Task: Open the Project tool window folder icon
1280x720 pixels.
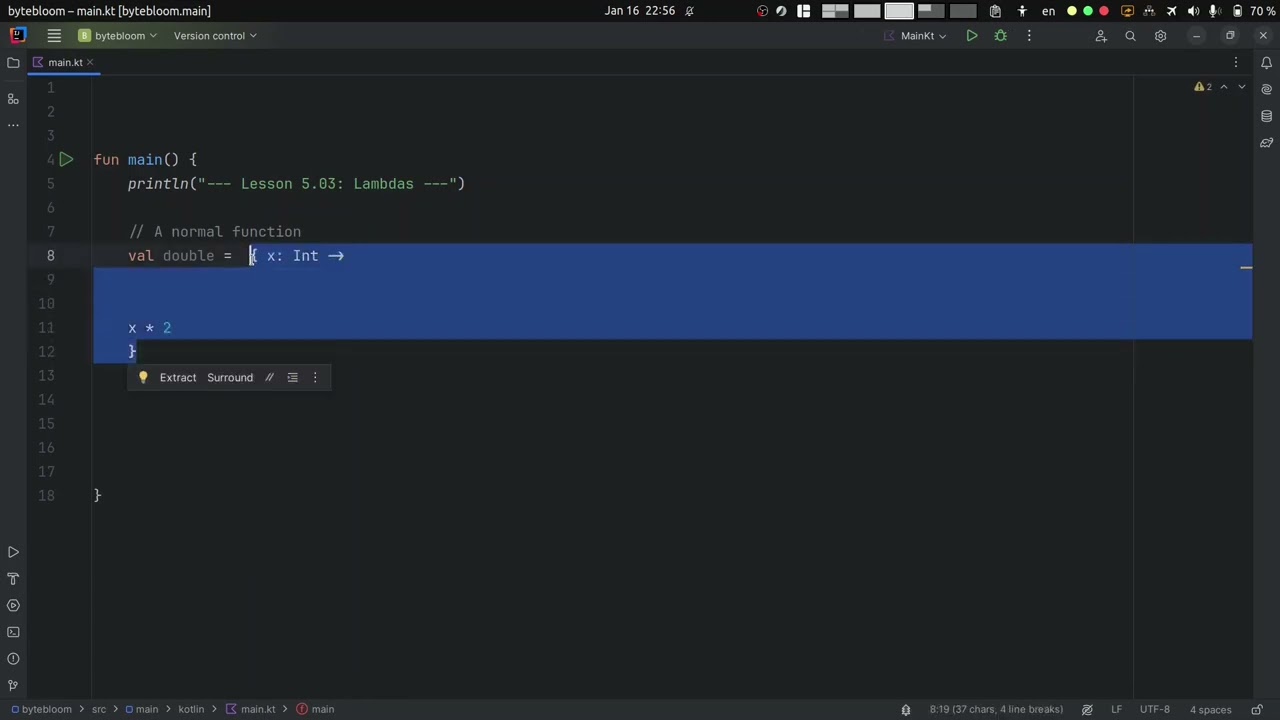Action: 13,63
